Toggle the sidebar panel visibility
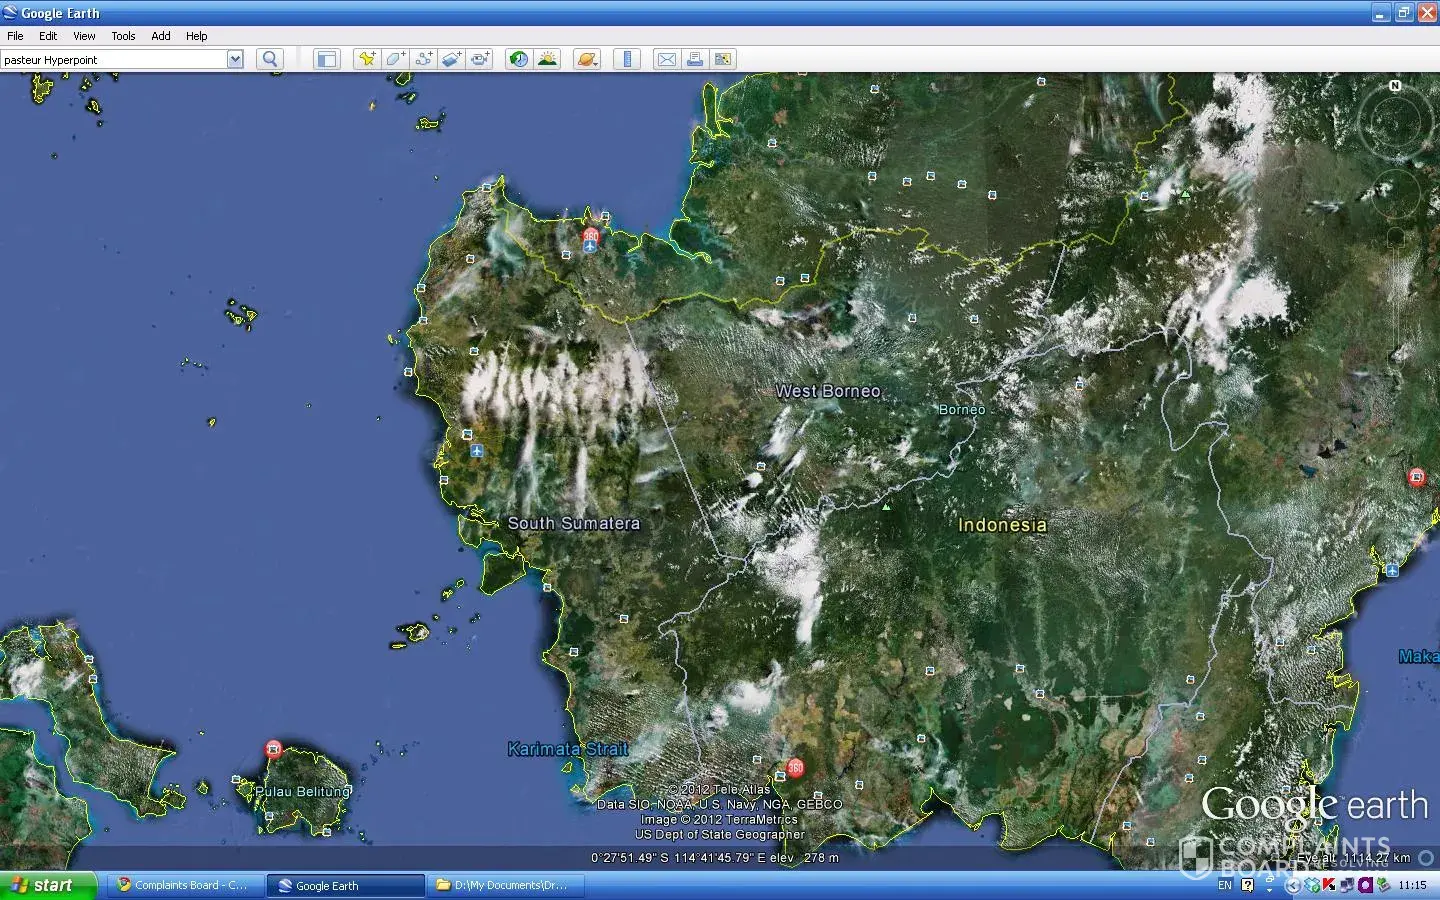 click(326, 59)
